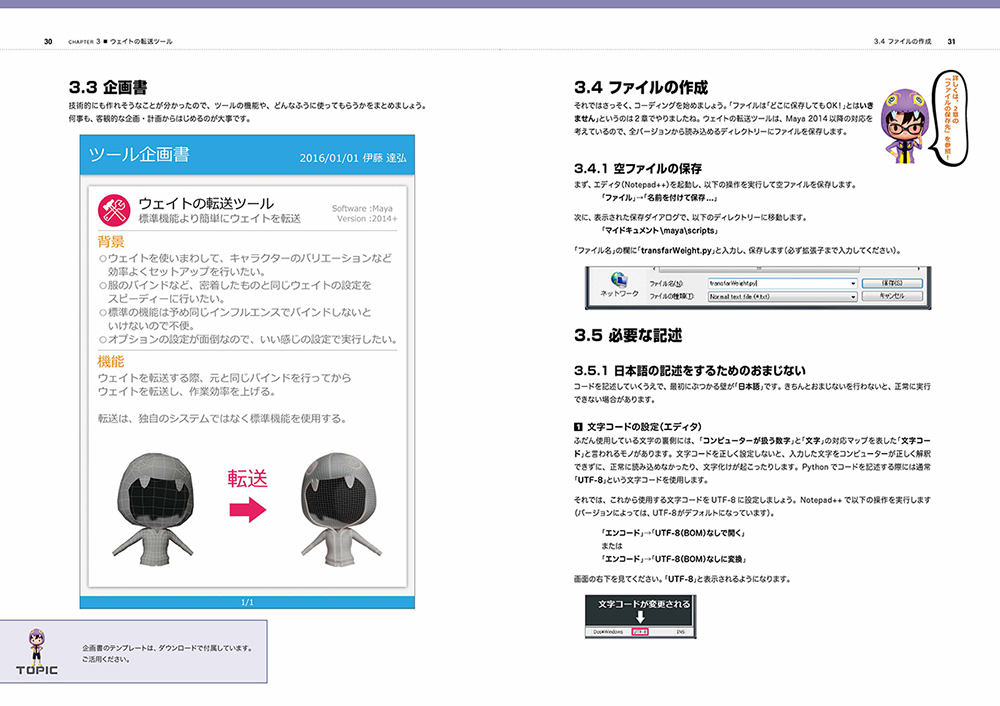
Task: Click the purple-hooded mascot beside the speech bubble
Action: (x=903, y=126)
